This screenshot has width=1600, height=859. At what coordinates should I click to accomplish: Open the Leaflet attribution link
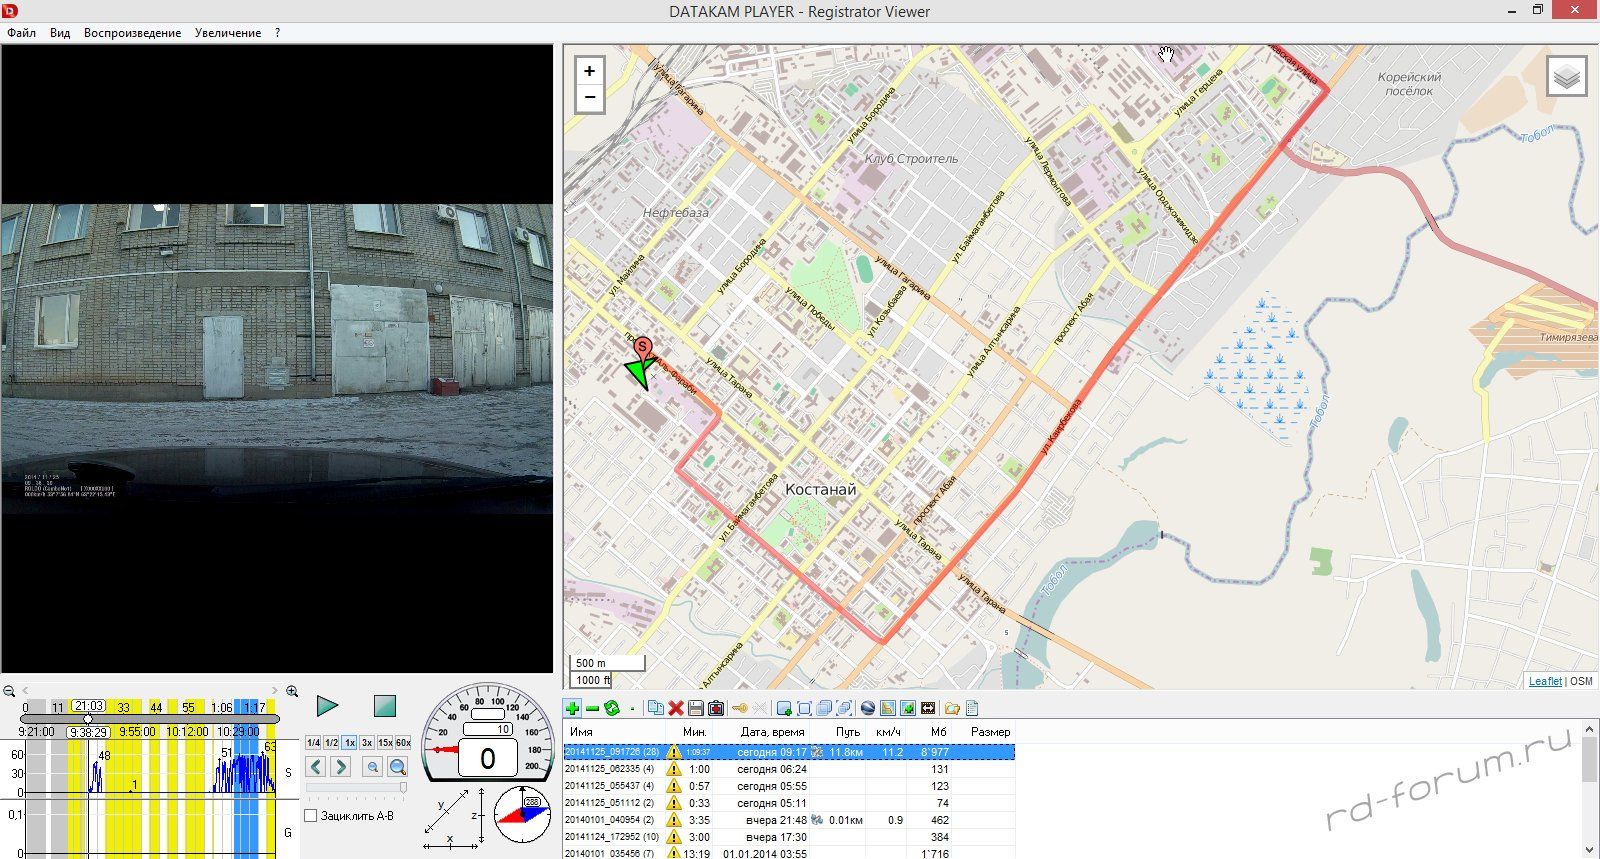tap(1545, 681)
